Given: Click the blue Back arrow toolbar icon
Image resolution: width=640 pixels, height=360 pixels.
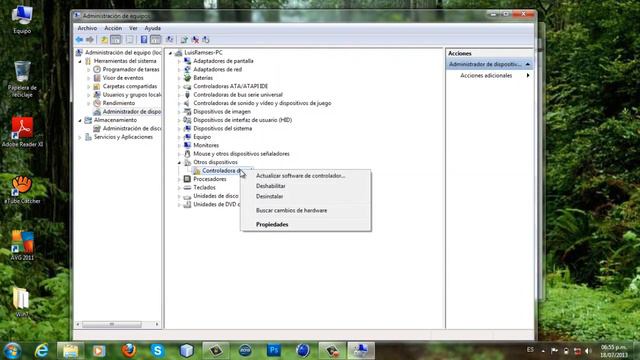Looking at the screenshot, I should pyautogui.click(x=79, y=40).
